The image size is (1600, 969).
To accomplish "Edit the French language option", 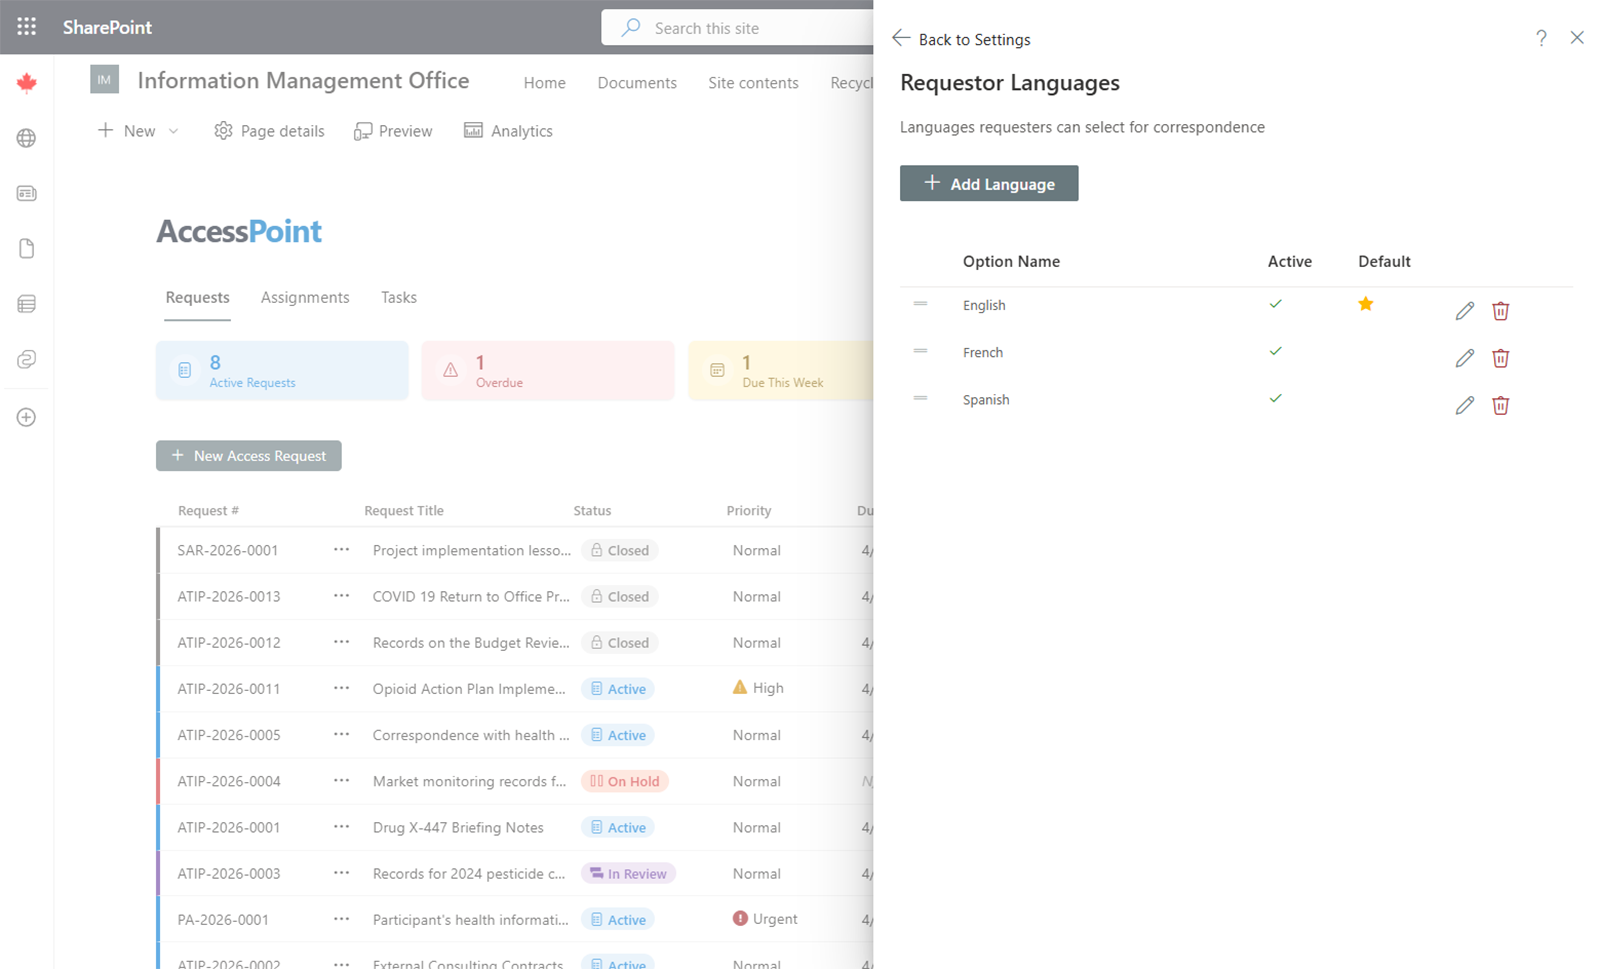I will pyautogui.click(x=1464, y=357).
